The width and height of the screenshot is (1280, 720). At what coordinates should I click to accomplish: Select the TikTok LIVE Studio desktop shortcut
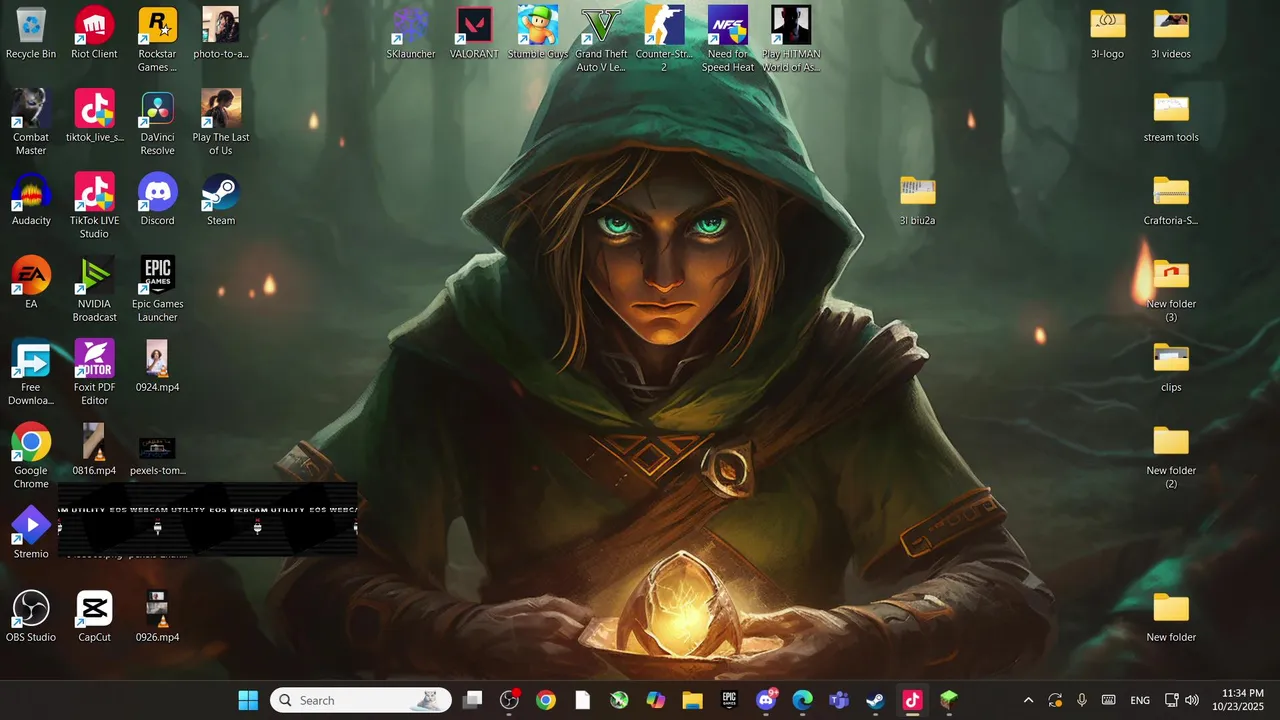(94, 205)
